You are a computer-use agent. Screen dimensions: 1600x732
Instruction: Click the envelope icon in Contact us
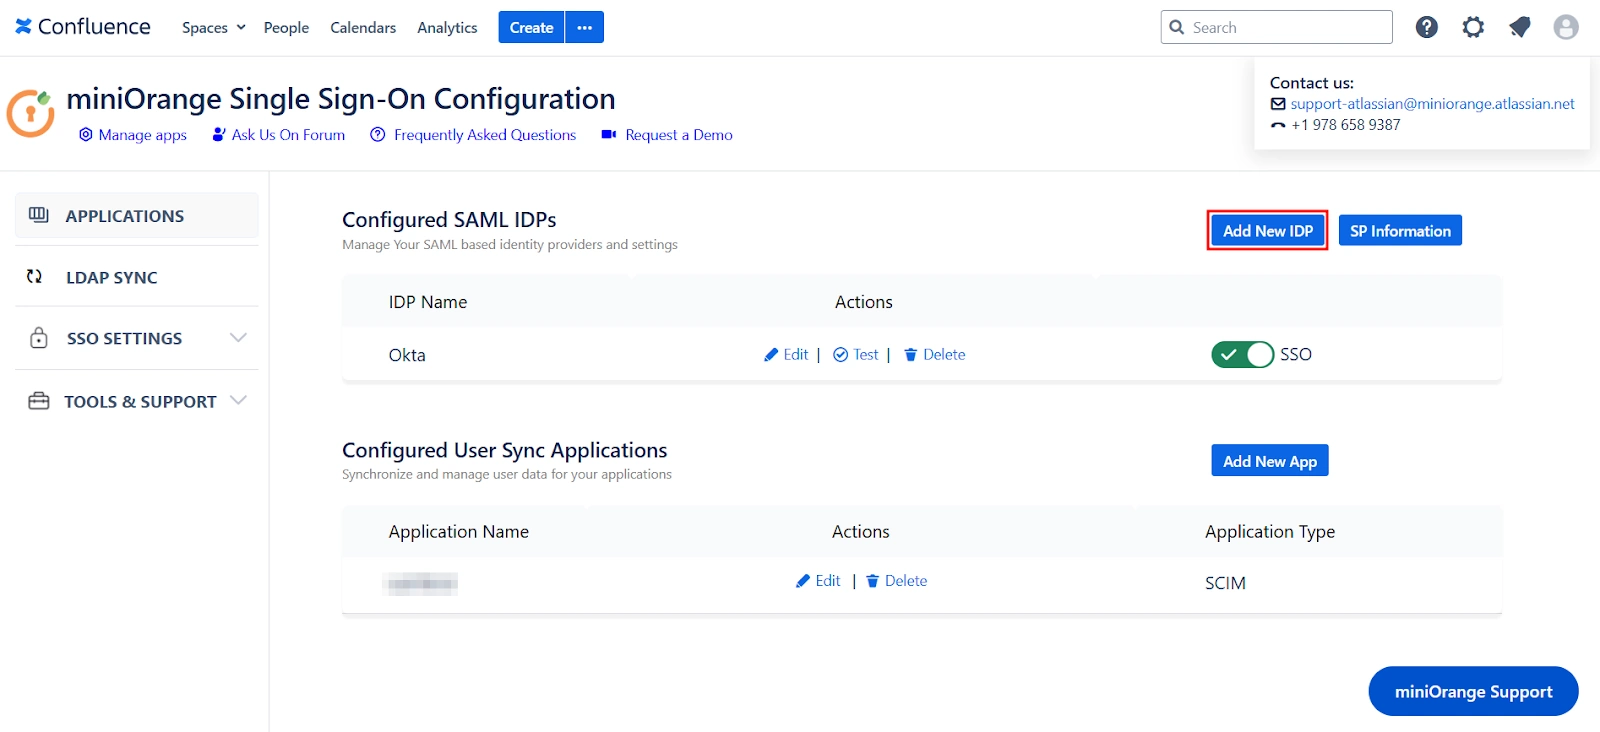coord(1278,104)
